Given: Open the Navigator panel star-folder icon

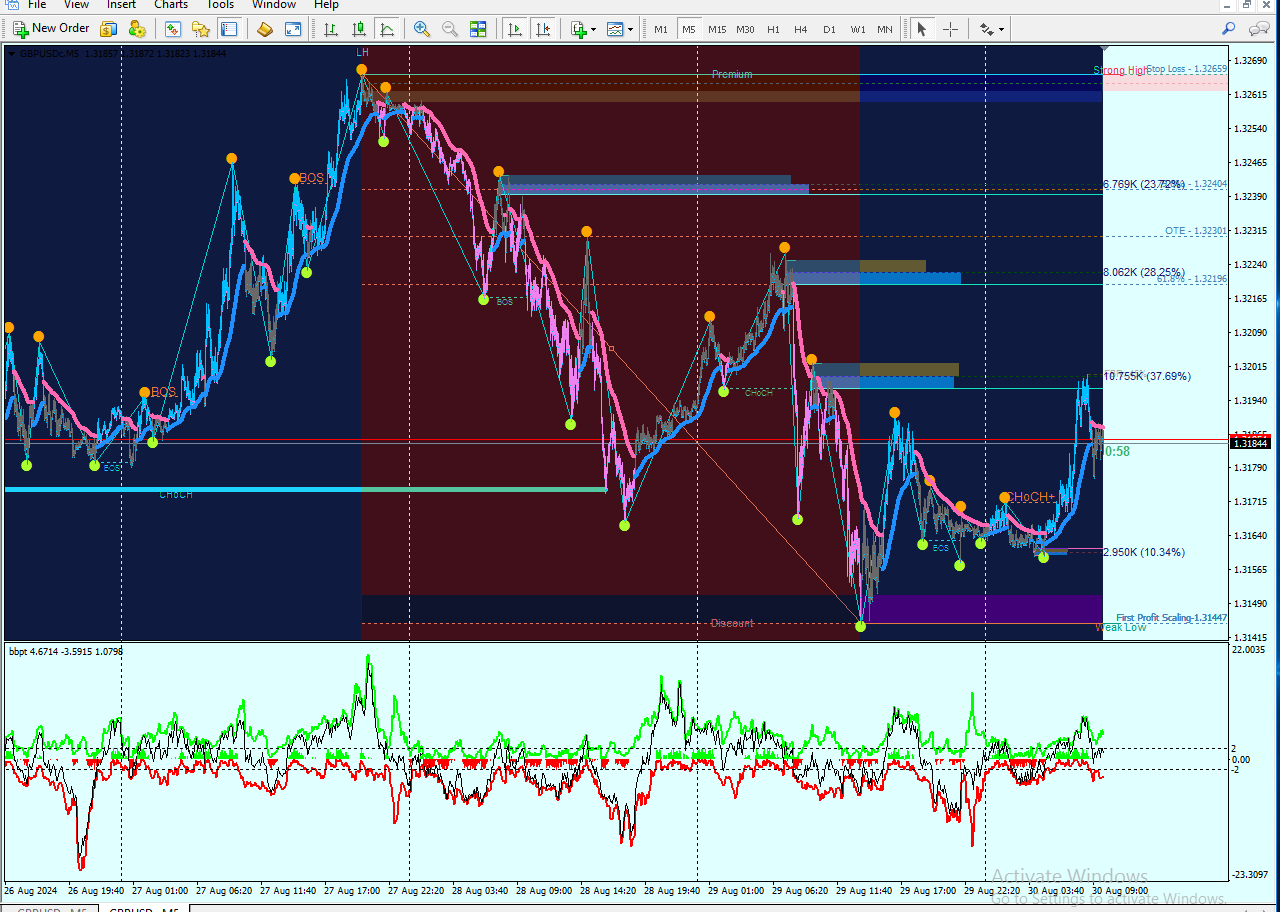Looking at the screenshot, I should pos(200,29).
